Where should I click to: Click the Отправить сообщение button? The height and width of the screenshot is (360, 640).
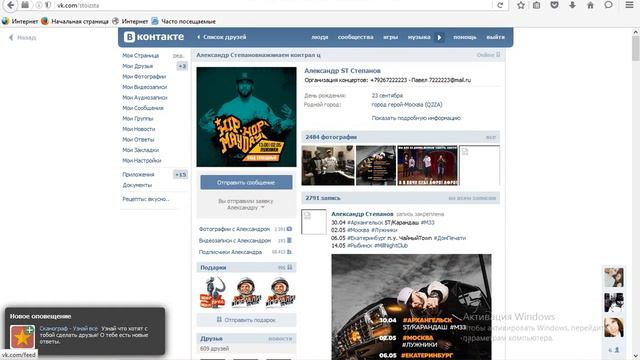(246, 182)
